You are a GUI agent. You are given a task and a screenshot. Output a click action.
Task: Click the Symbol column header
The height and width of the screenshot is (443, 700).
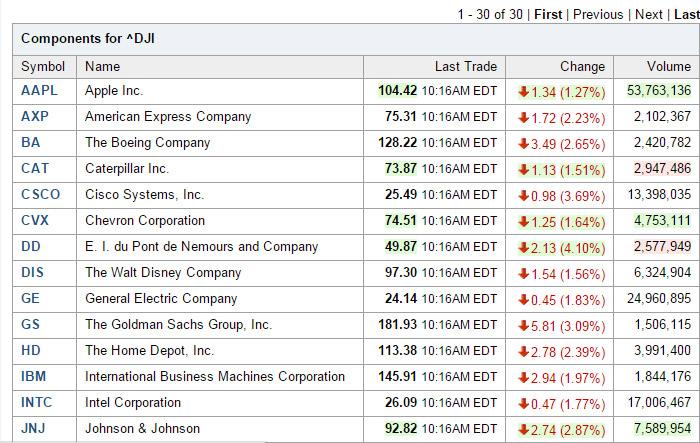pyautogui.click(x=43, y=66)
